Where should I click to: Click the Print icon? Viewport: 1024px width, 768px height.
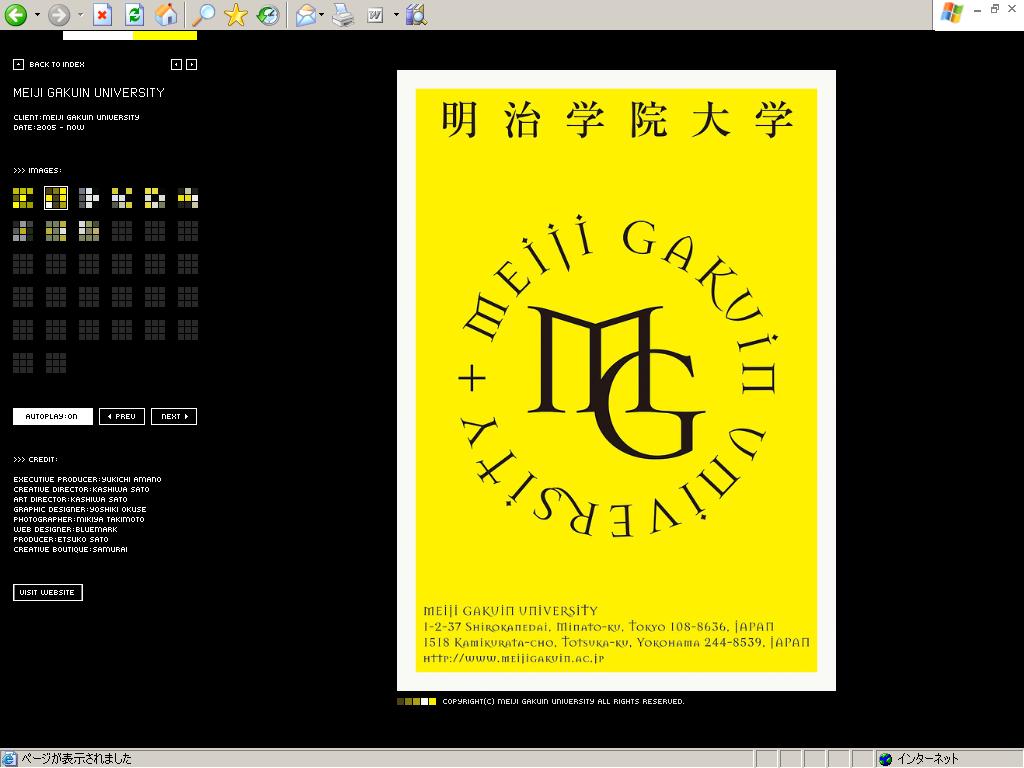tap(343, 14)
